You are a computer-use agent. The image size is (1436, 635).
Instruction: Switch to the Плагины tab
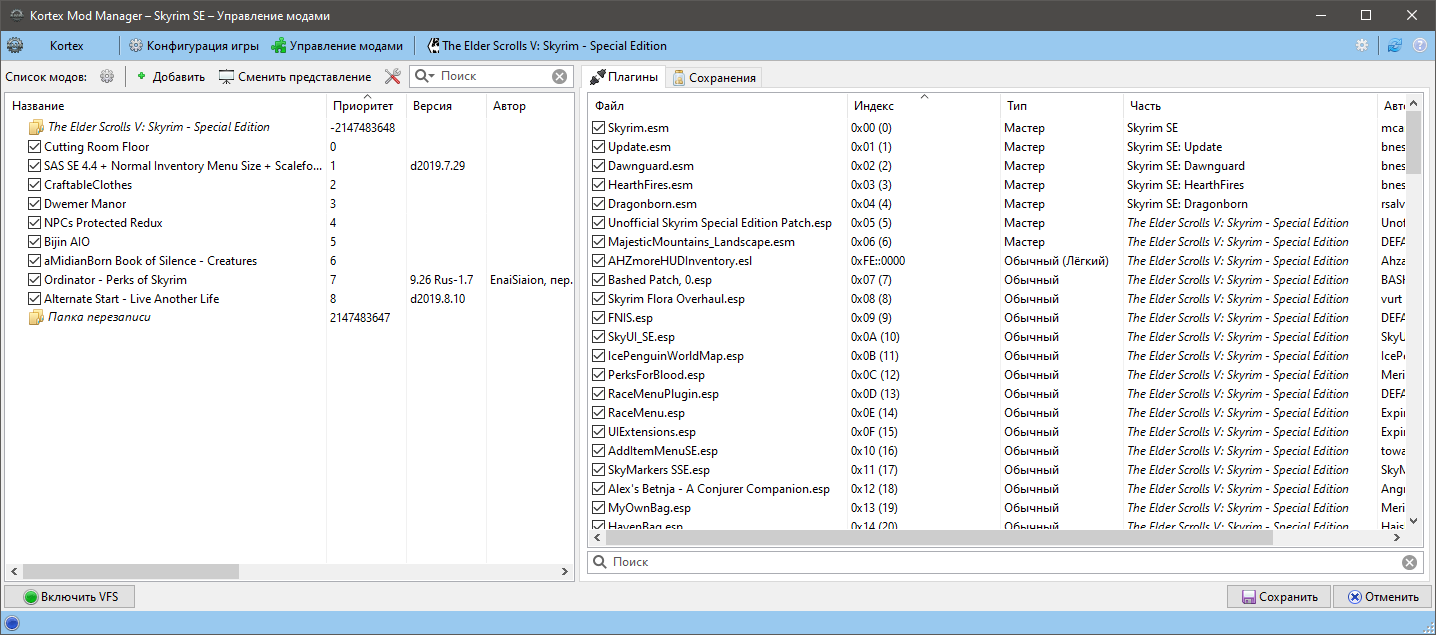624,77
